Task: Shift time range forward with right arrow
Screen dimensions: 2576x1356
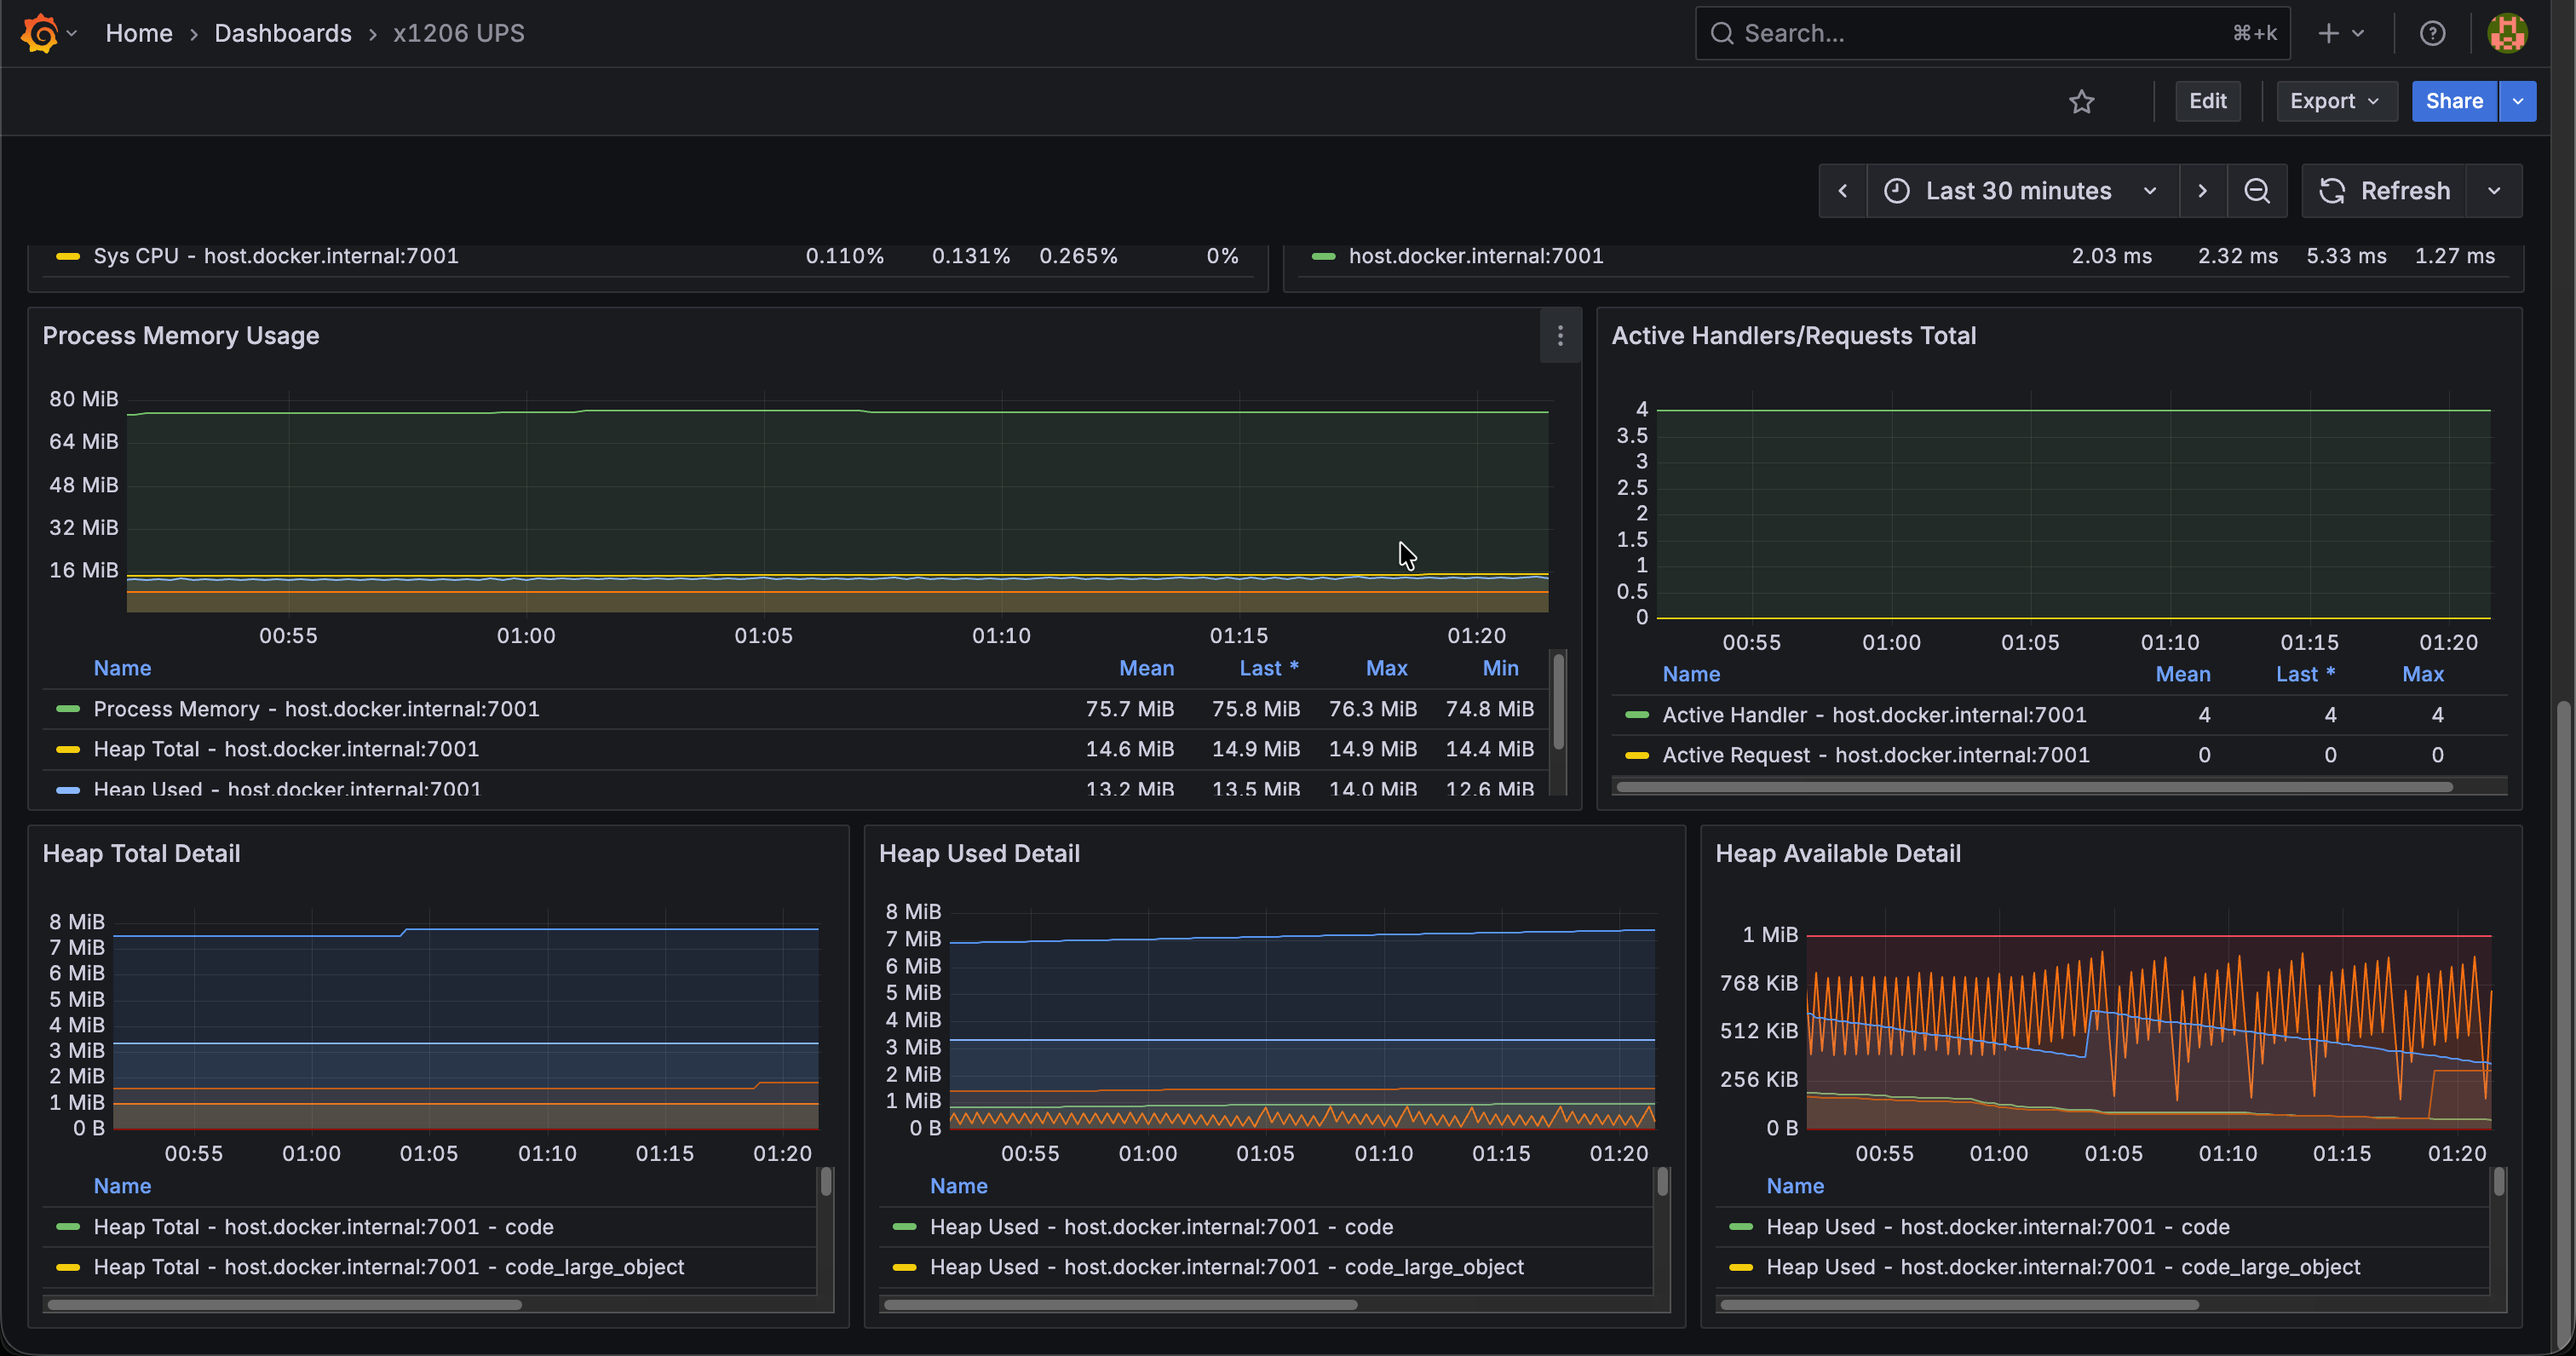Action: coord(2202,191)
